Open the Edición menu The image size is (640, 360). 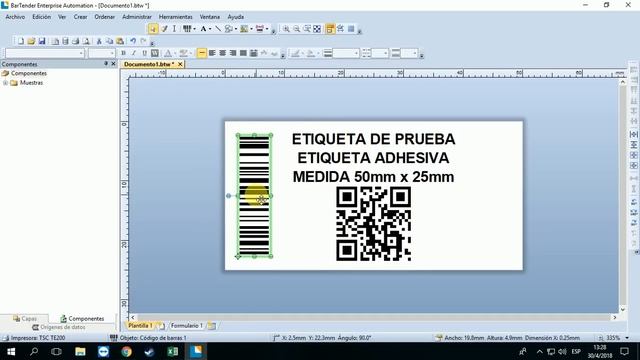[42, 17]
